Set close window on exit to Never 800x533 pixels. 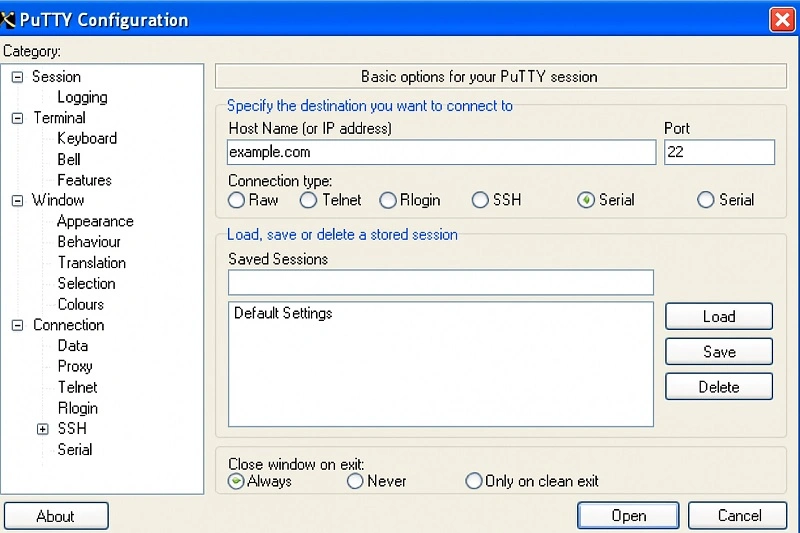tap(355, 481)
